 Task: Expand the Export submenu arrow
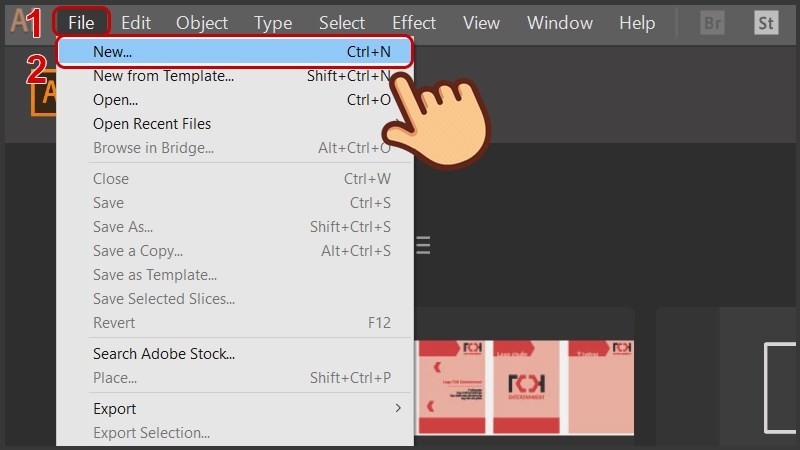click(x=397, y=408)
